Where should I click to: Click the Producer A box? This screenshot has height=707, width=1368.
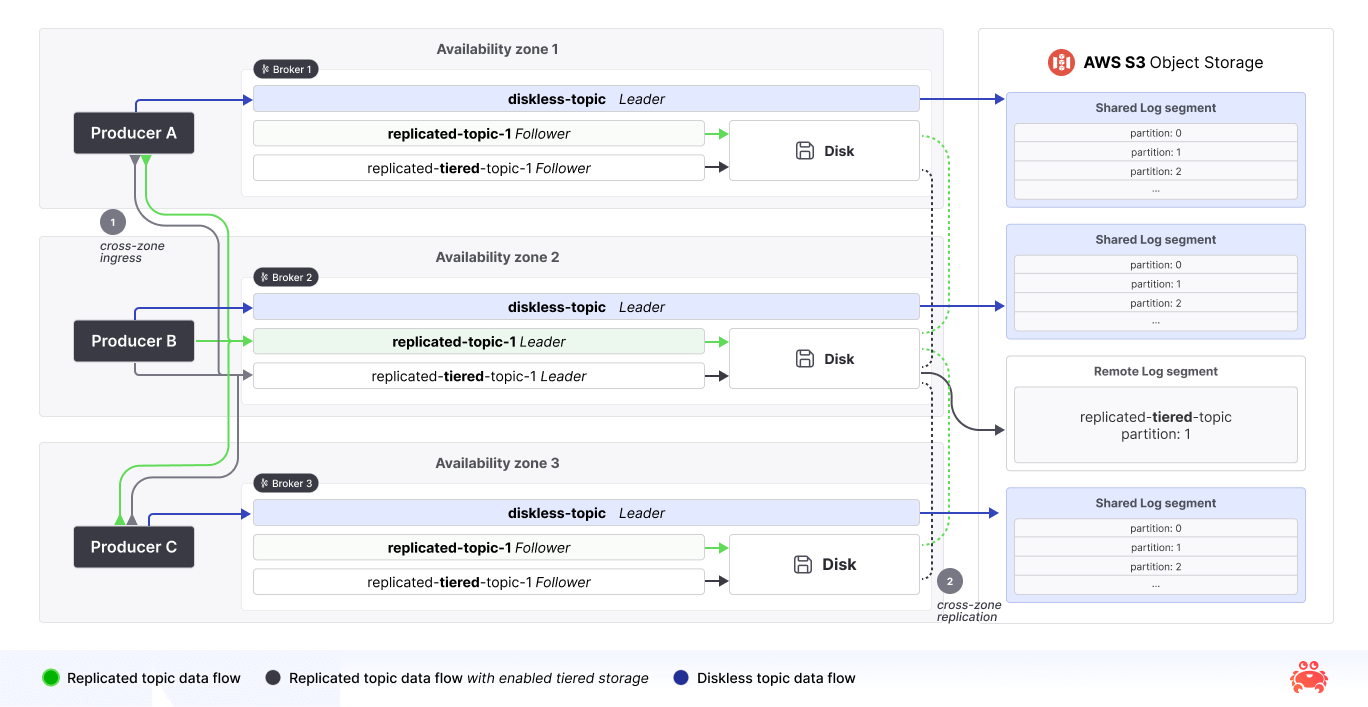coord(133,132)
